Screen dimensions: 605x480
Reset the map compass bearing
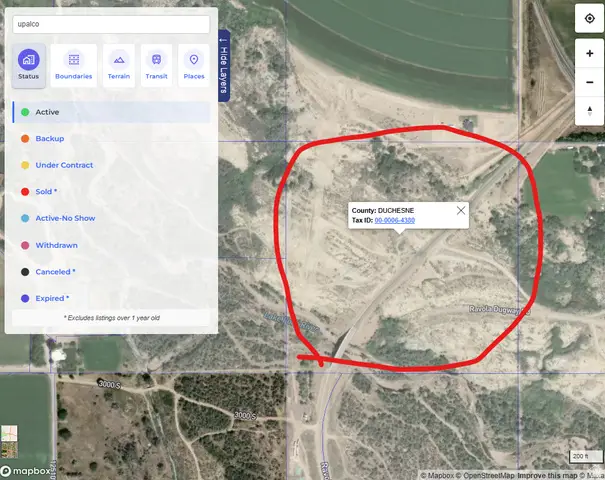tap(589, 110)
